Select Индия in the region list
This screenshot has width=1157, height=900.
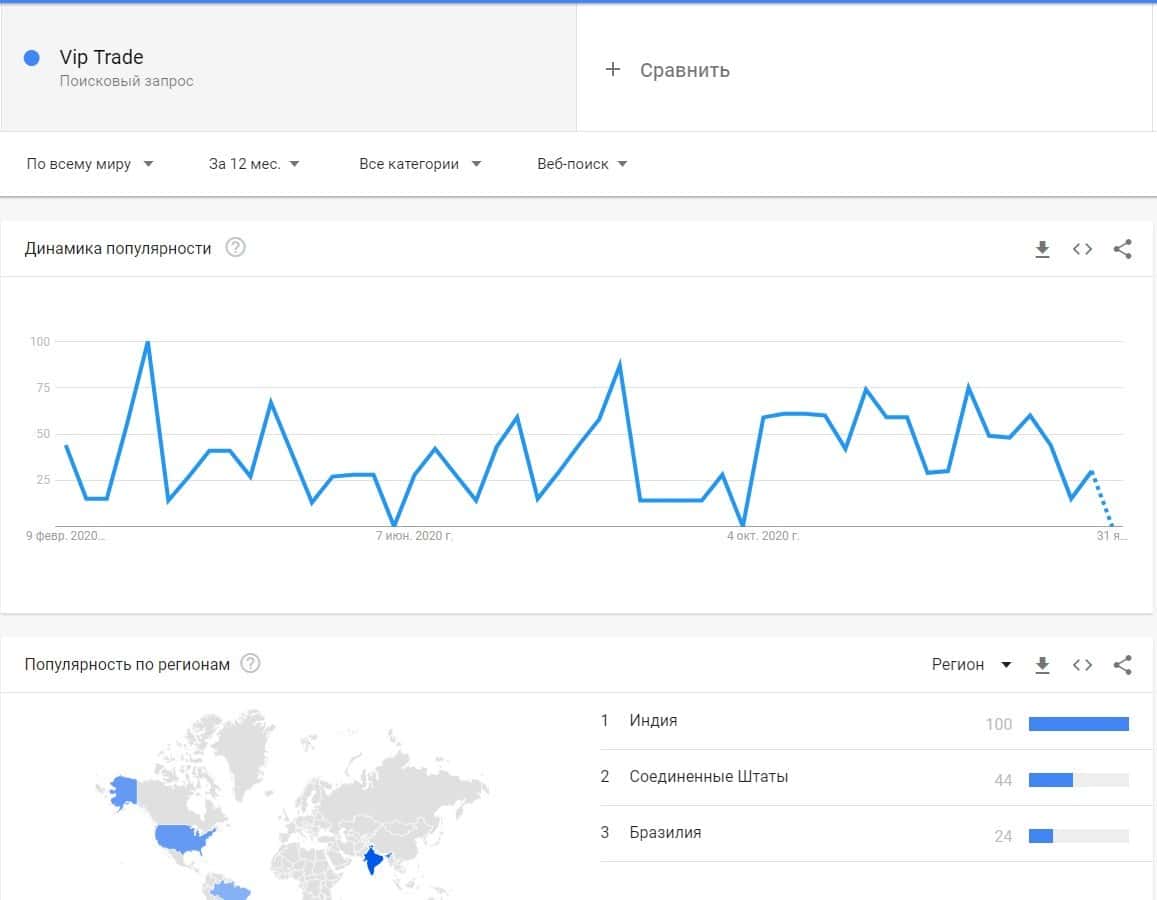point(653,720)
